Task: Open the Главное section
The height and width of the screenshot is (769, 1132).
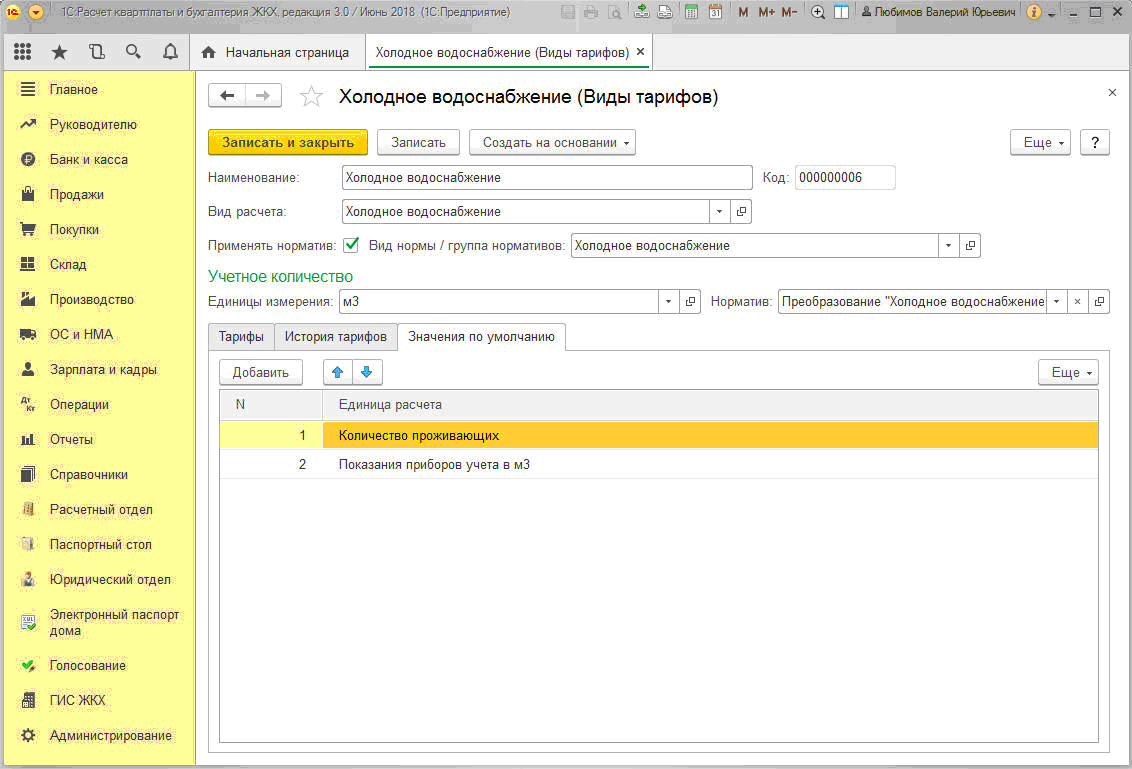Action: (x=74, y=90)
